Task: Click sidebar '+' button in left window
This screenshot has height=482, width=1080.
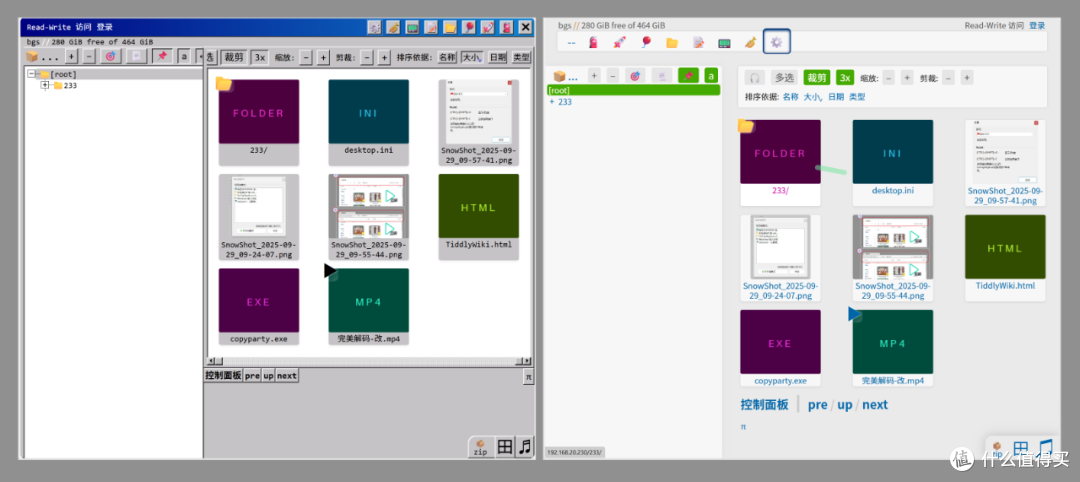Action: click(72, 56)
